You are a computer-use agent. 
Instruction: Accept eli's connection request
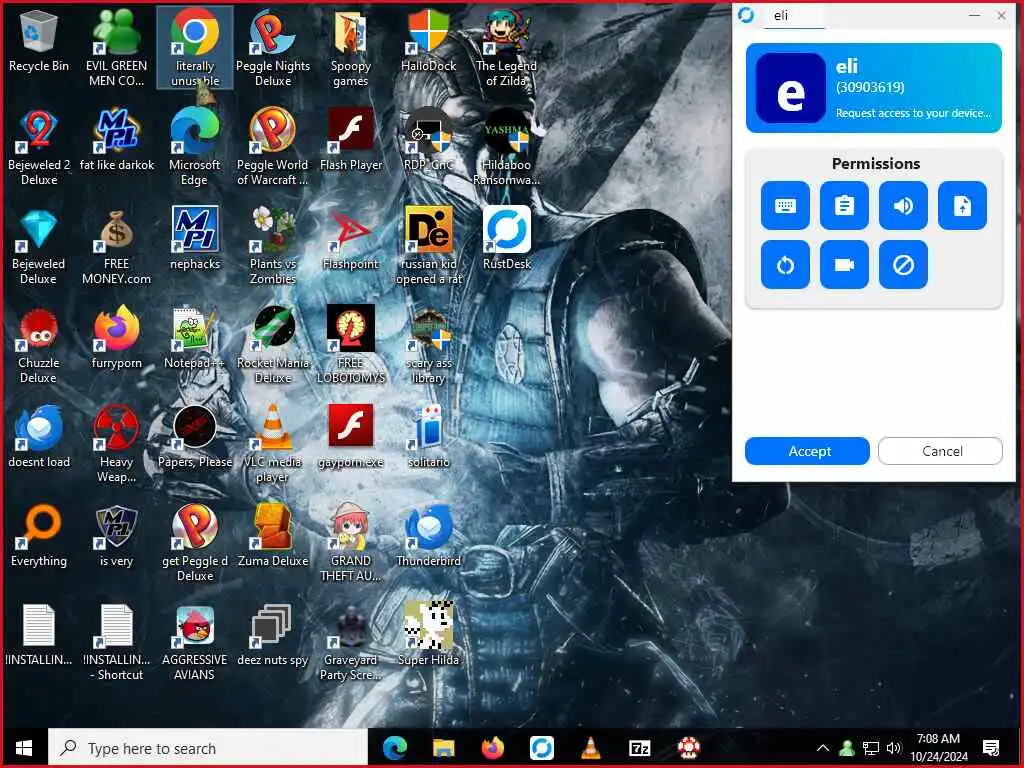807,451
